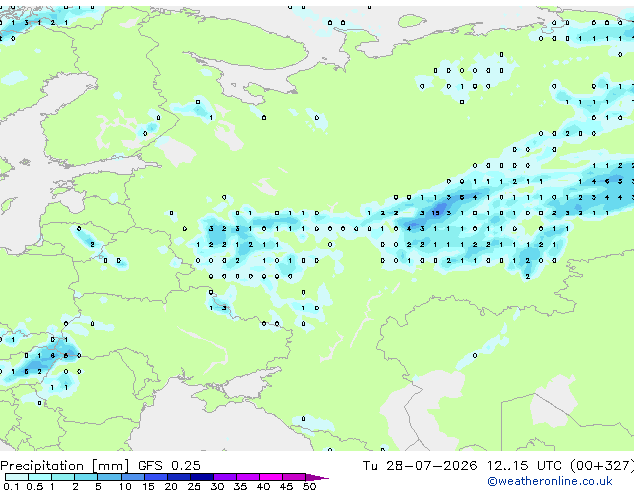Pick the 10–15 mm legend color box
The image size is (634, 490).
coord(133,477)
